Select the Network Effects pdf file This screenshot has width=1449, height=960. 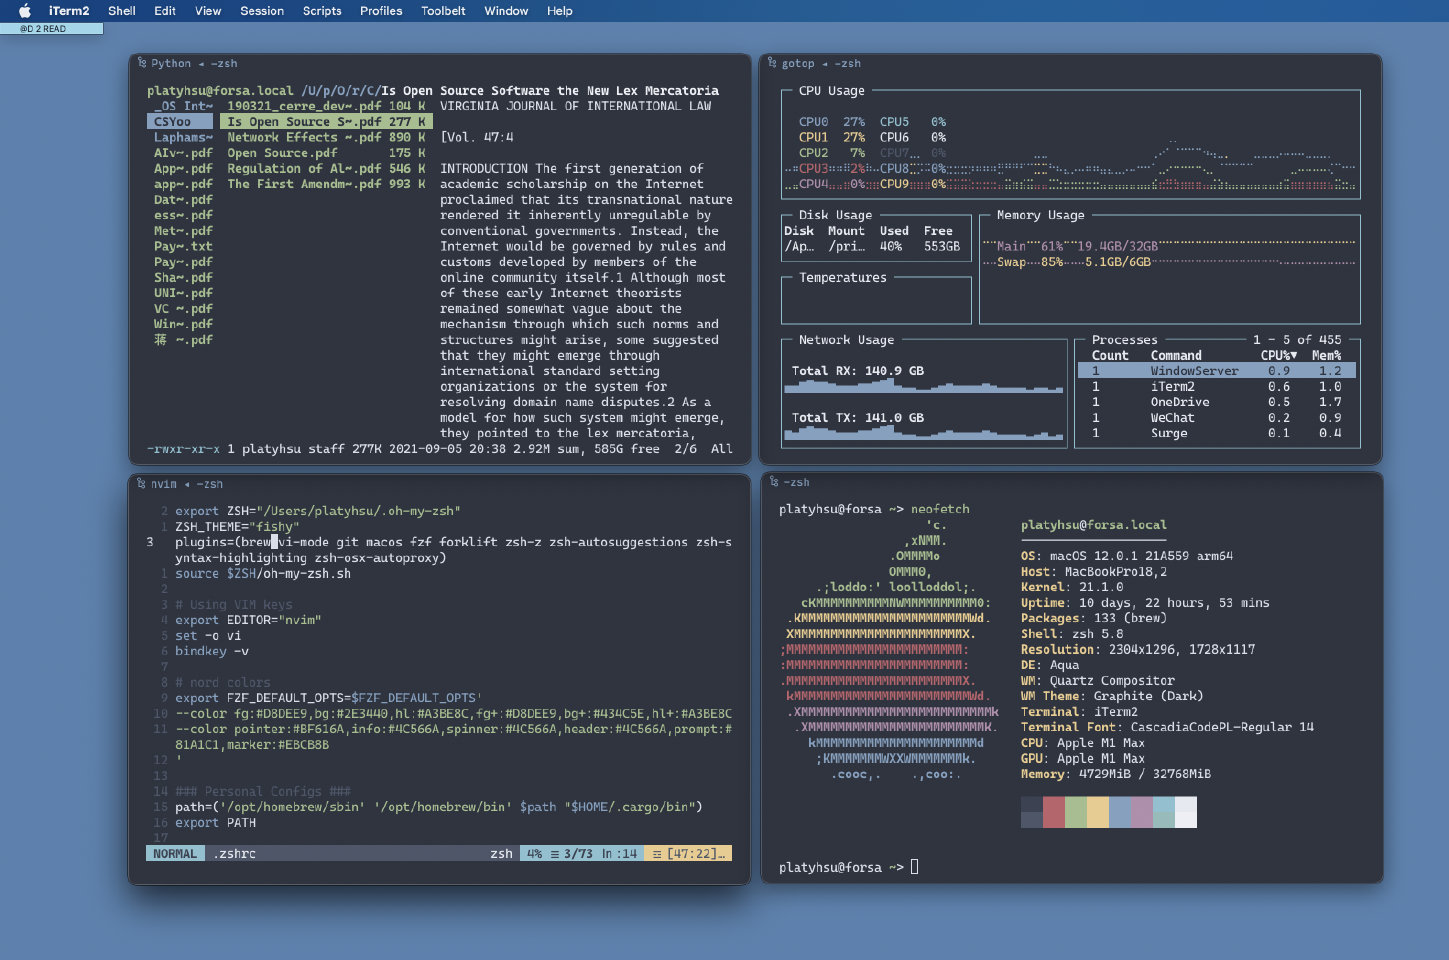point(304,138)
